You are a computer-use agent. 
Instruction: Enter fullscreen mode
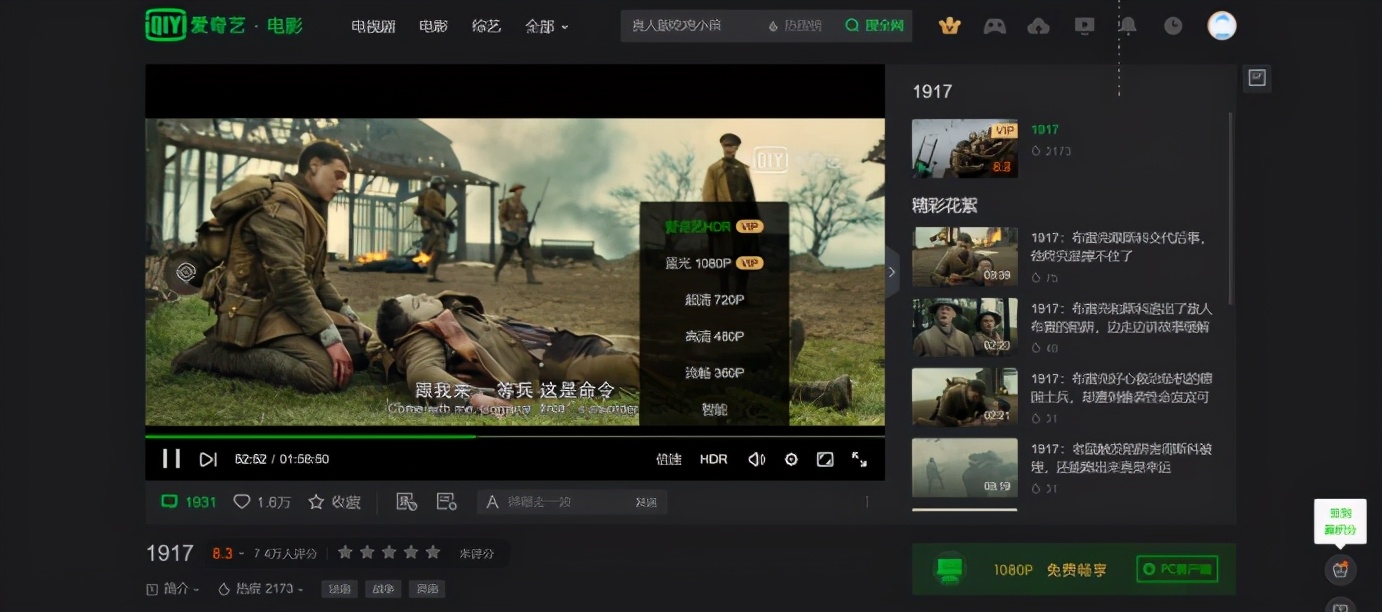point(859,459)
